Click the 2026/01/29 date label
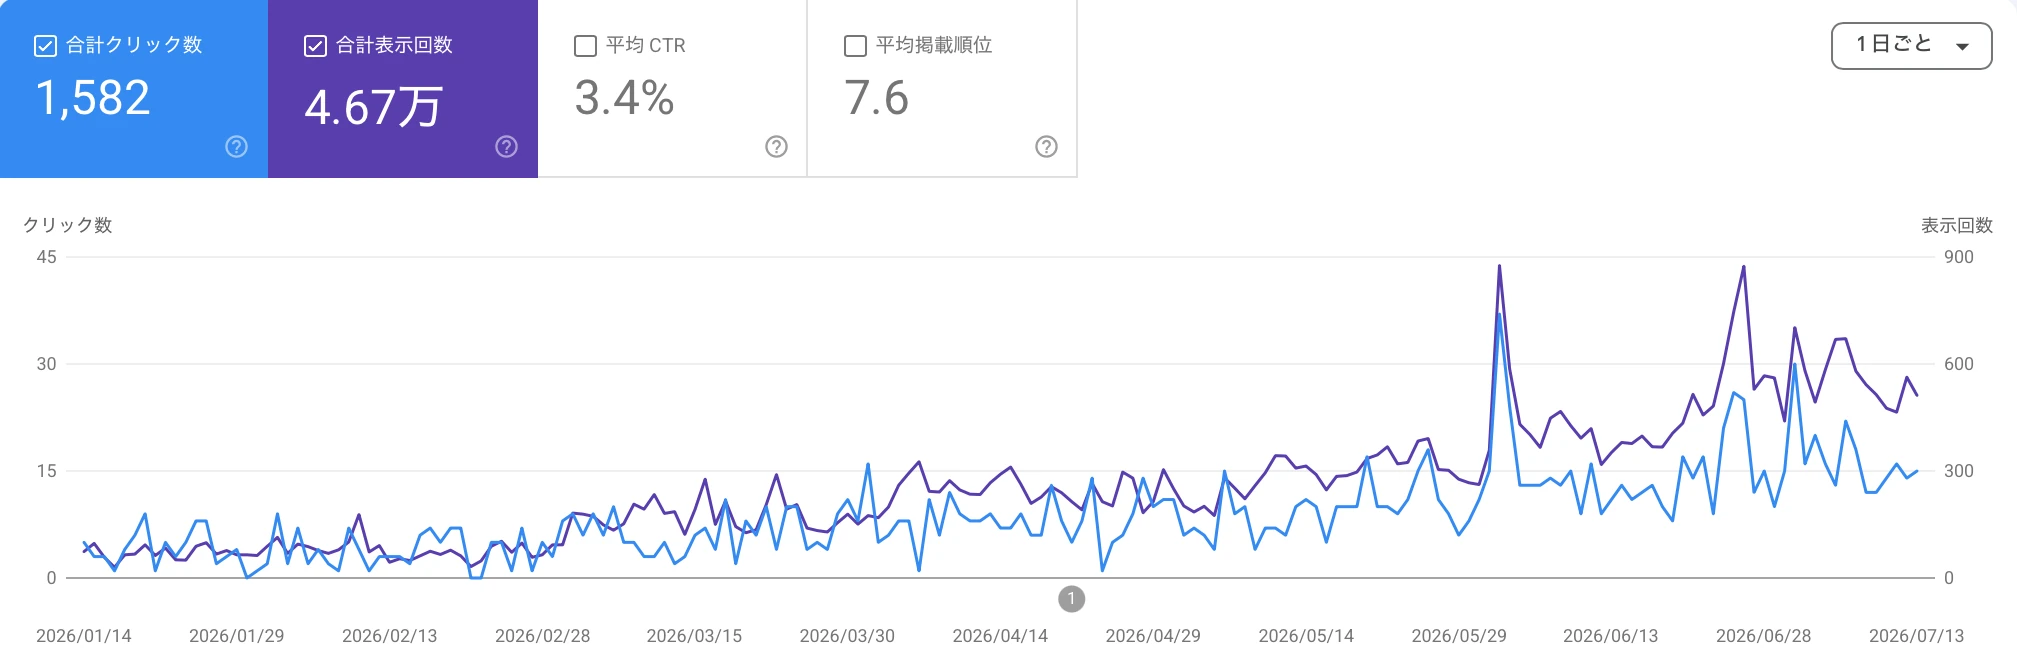This screenshot has width=2017, height=664. pos(237,636)
